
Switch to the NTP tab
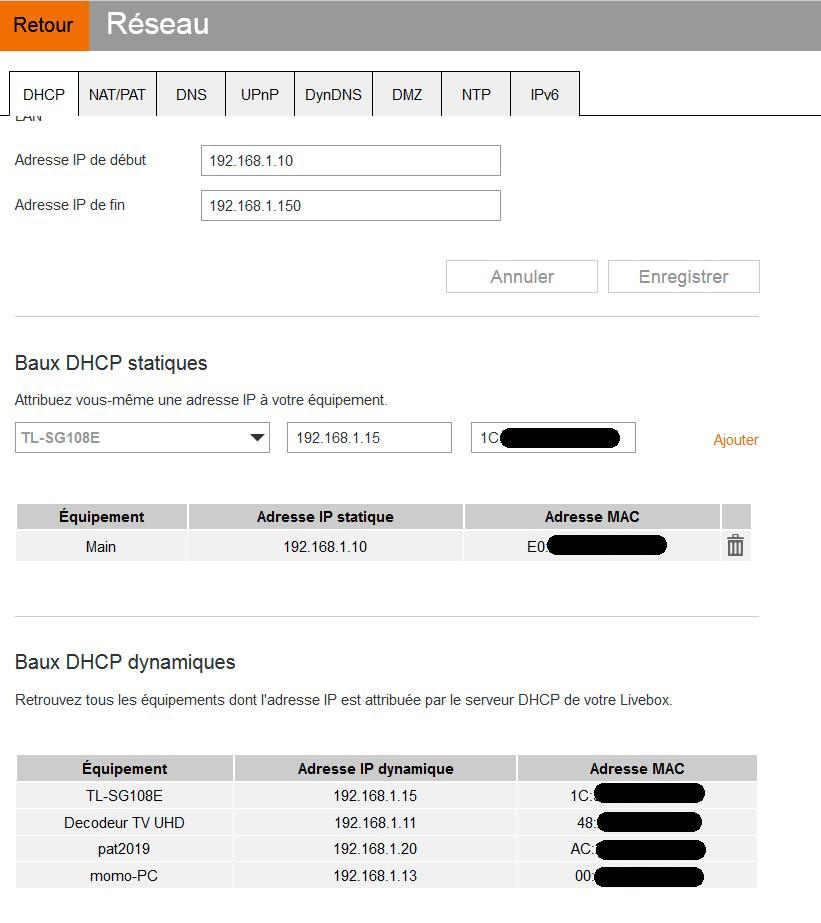[476, 95]
